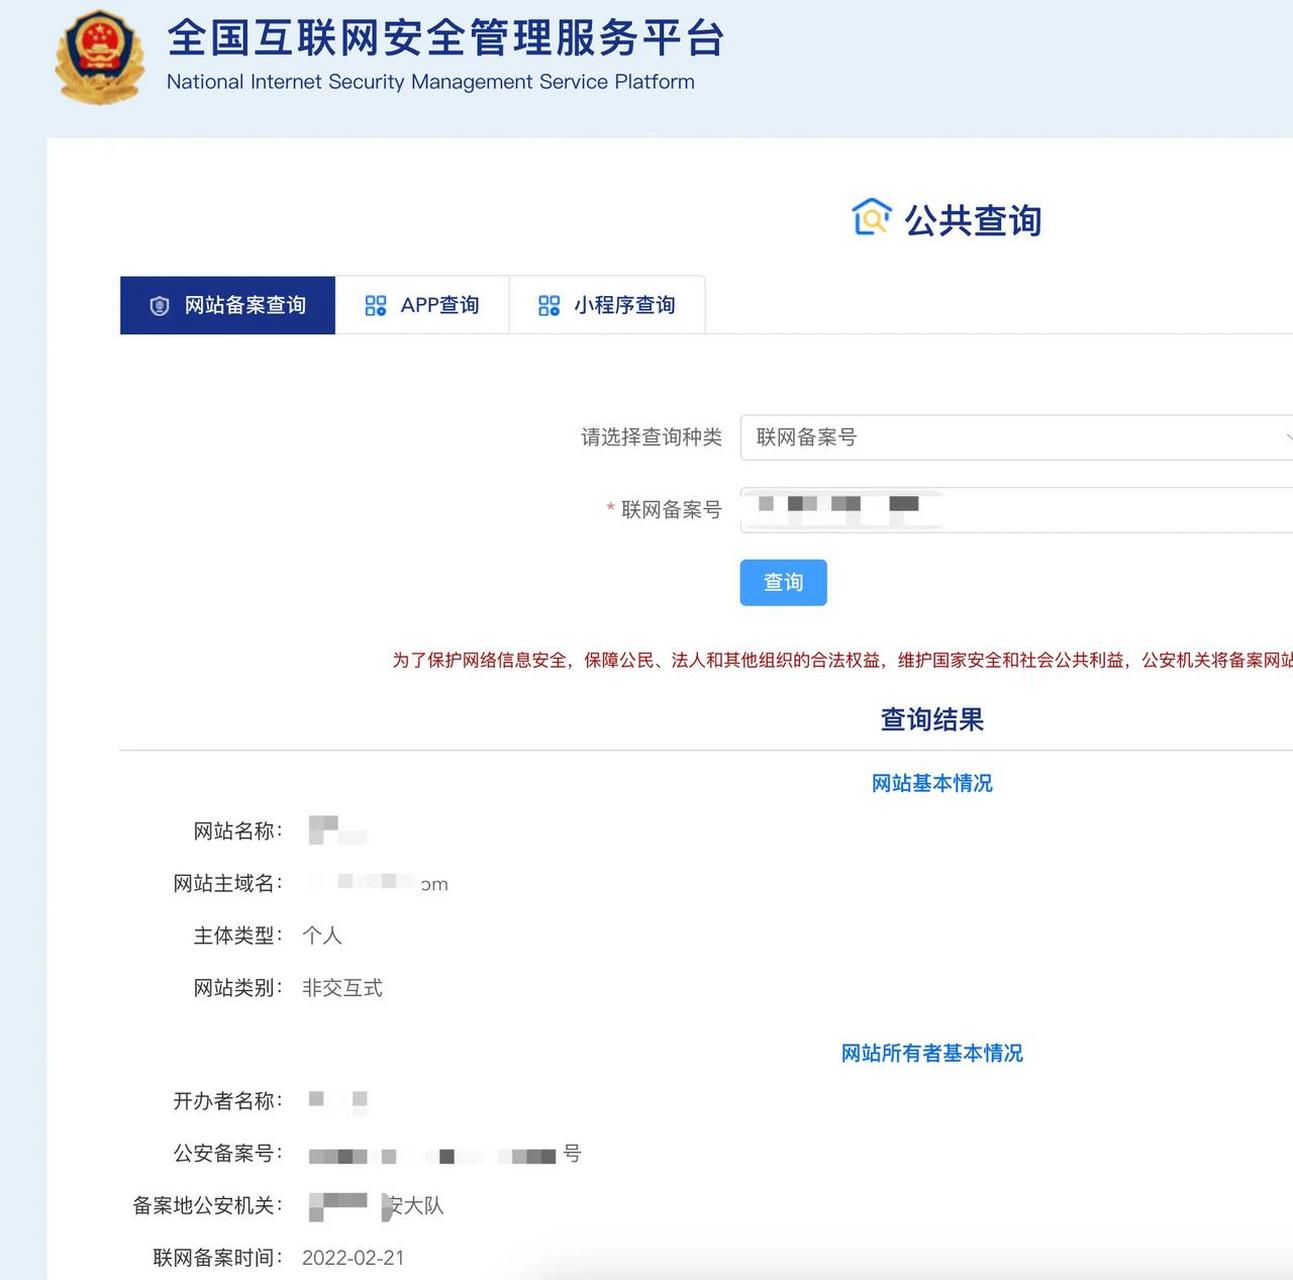This screenshot has width=1293, height=1280.
Task: Click the 请选择查询种类 label
Action: (651, 437)
